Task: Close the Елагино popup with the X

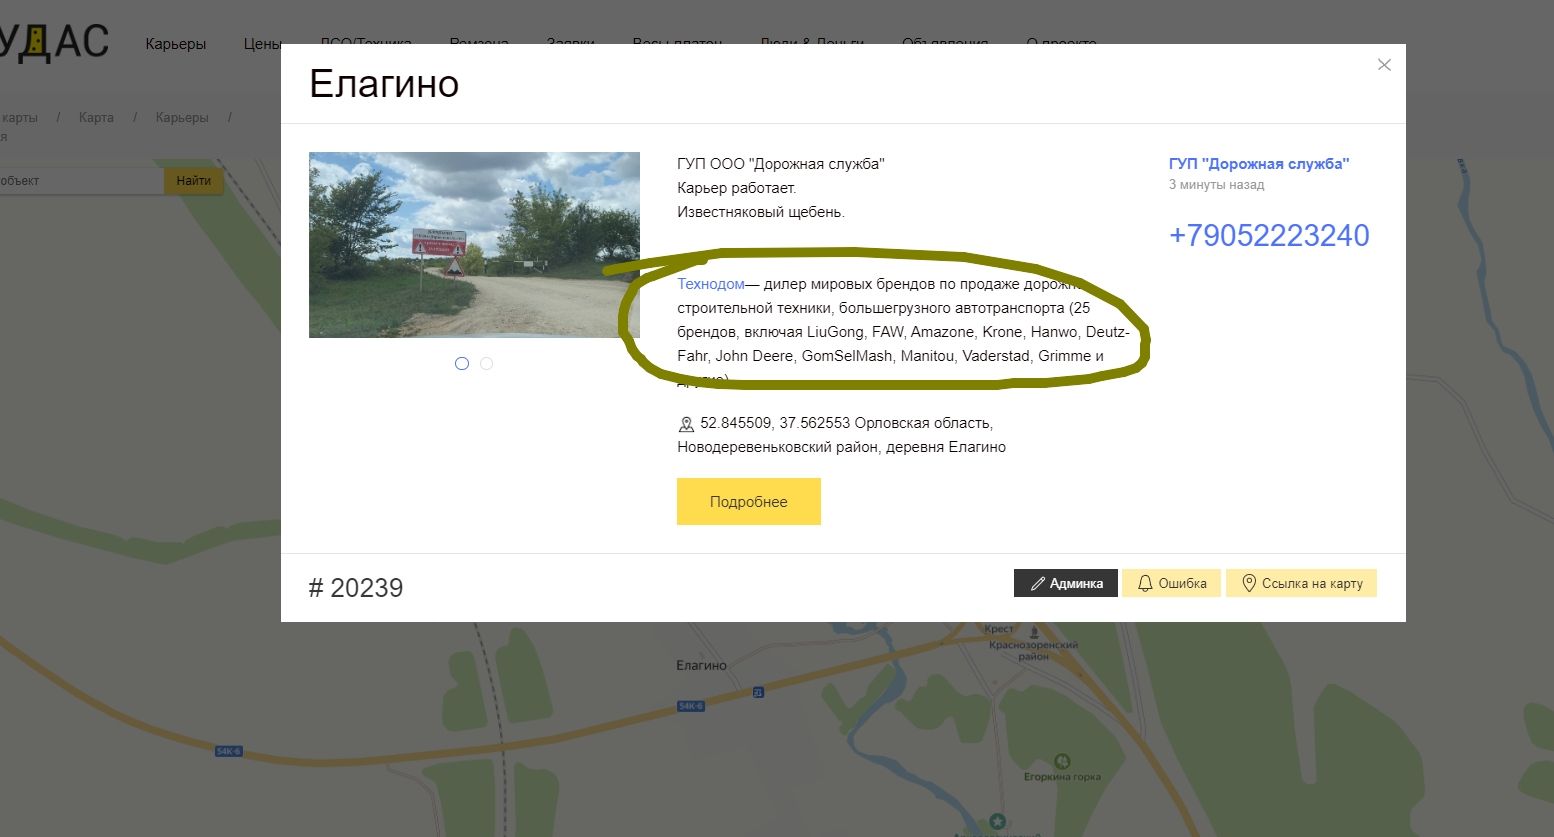Action: (1384, 65)
